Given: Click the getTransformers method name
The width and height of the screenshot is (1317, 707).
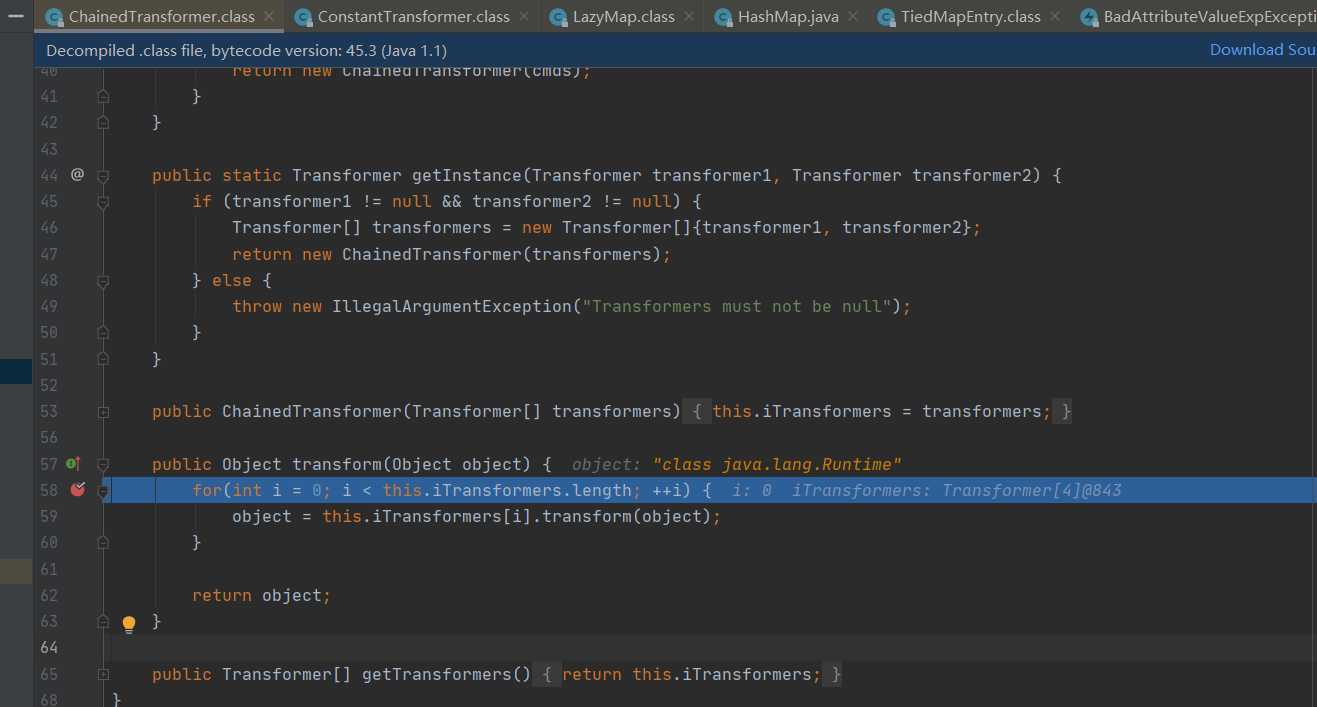Looking at the screenshot, I should [x=437, y=674].
